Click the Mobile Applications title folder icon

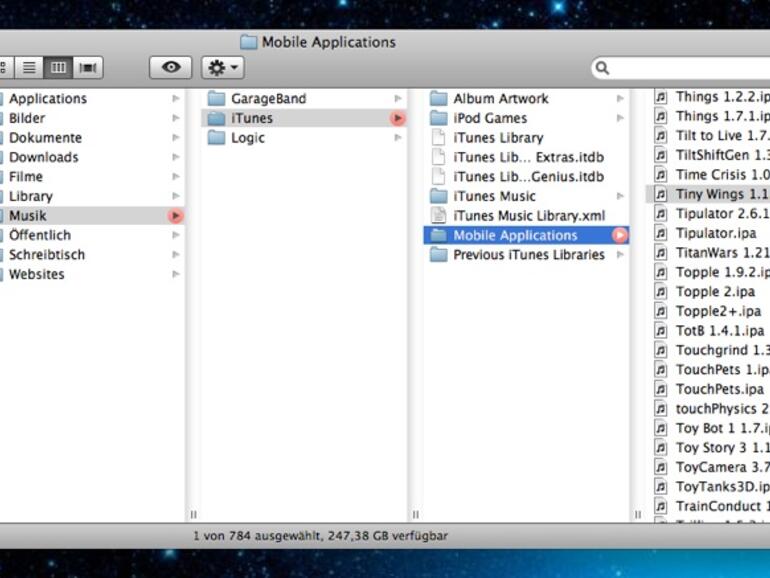[248, 42]
